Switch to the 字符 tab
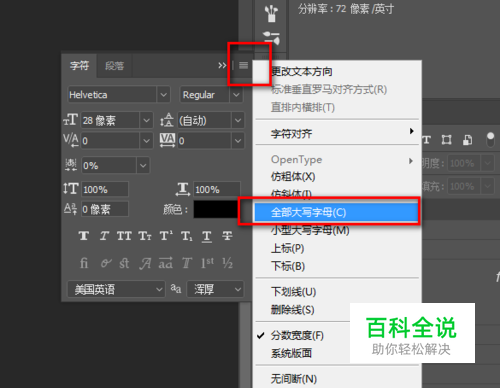The height and width of the screenshot is (388, 500). pyautogui.click(x=79, y=65)
